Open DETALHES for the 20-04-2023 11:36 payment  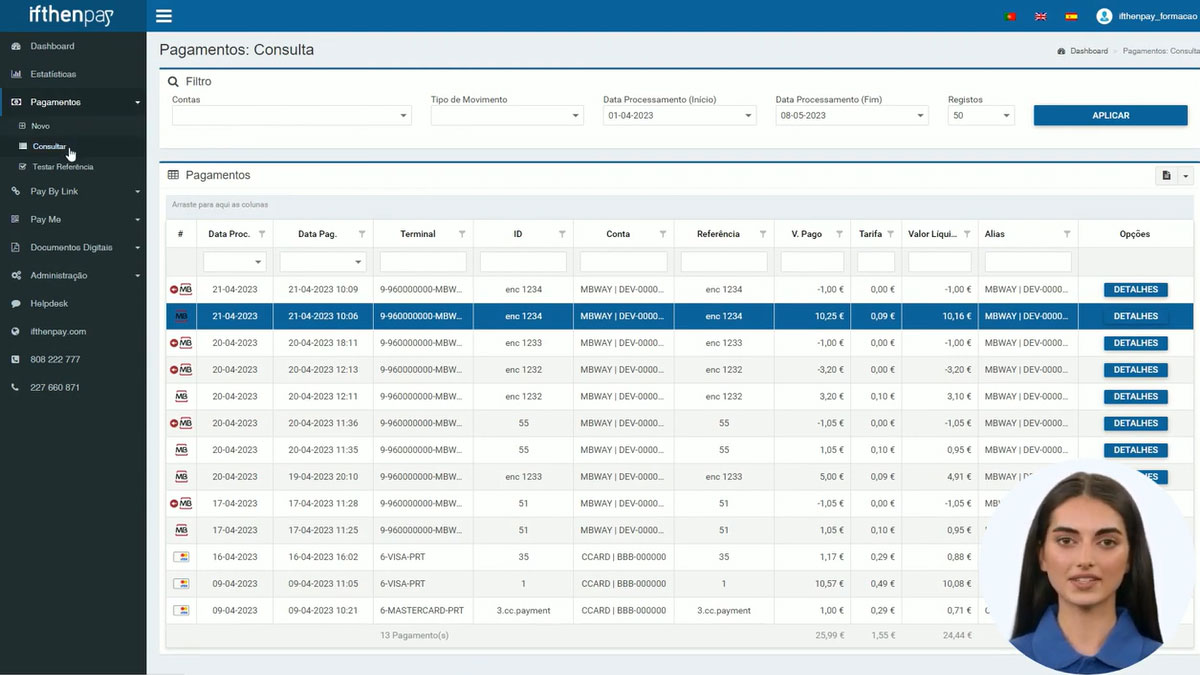(1136, 424)
